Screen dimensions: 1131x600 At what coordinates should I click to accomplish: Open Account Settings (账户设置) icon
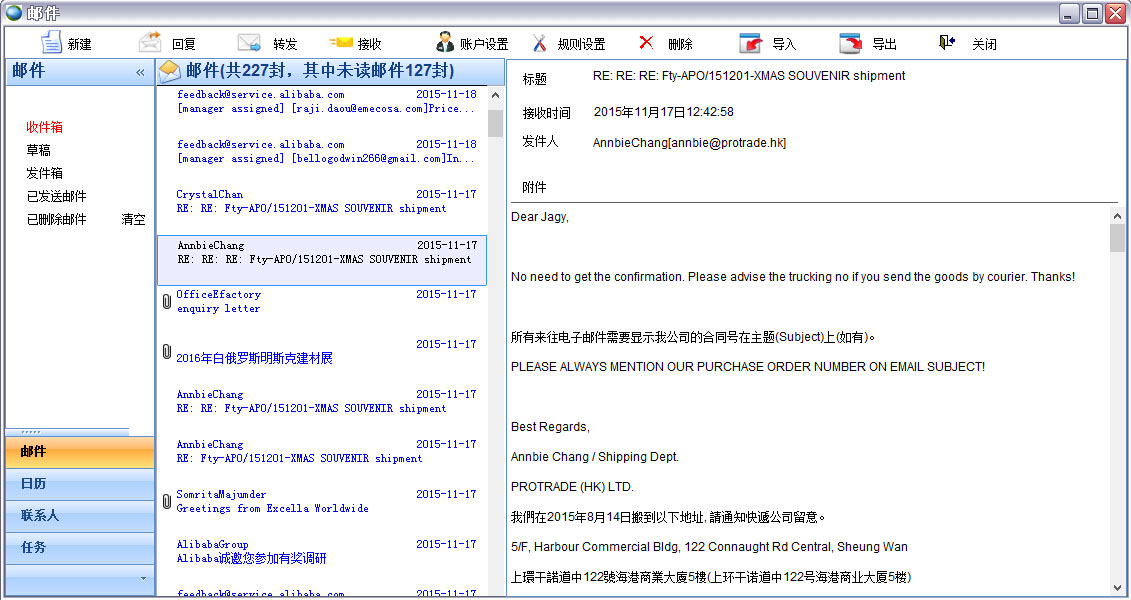pos(445,43)
